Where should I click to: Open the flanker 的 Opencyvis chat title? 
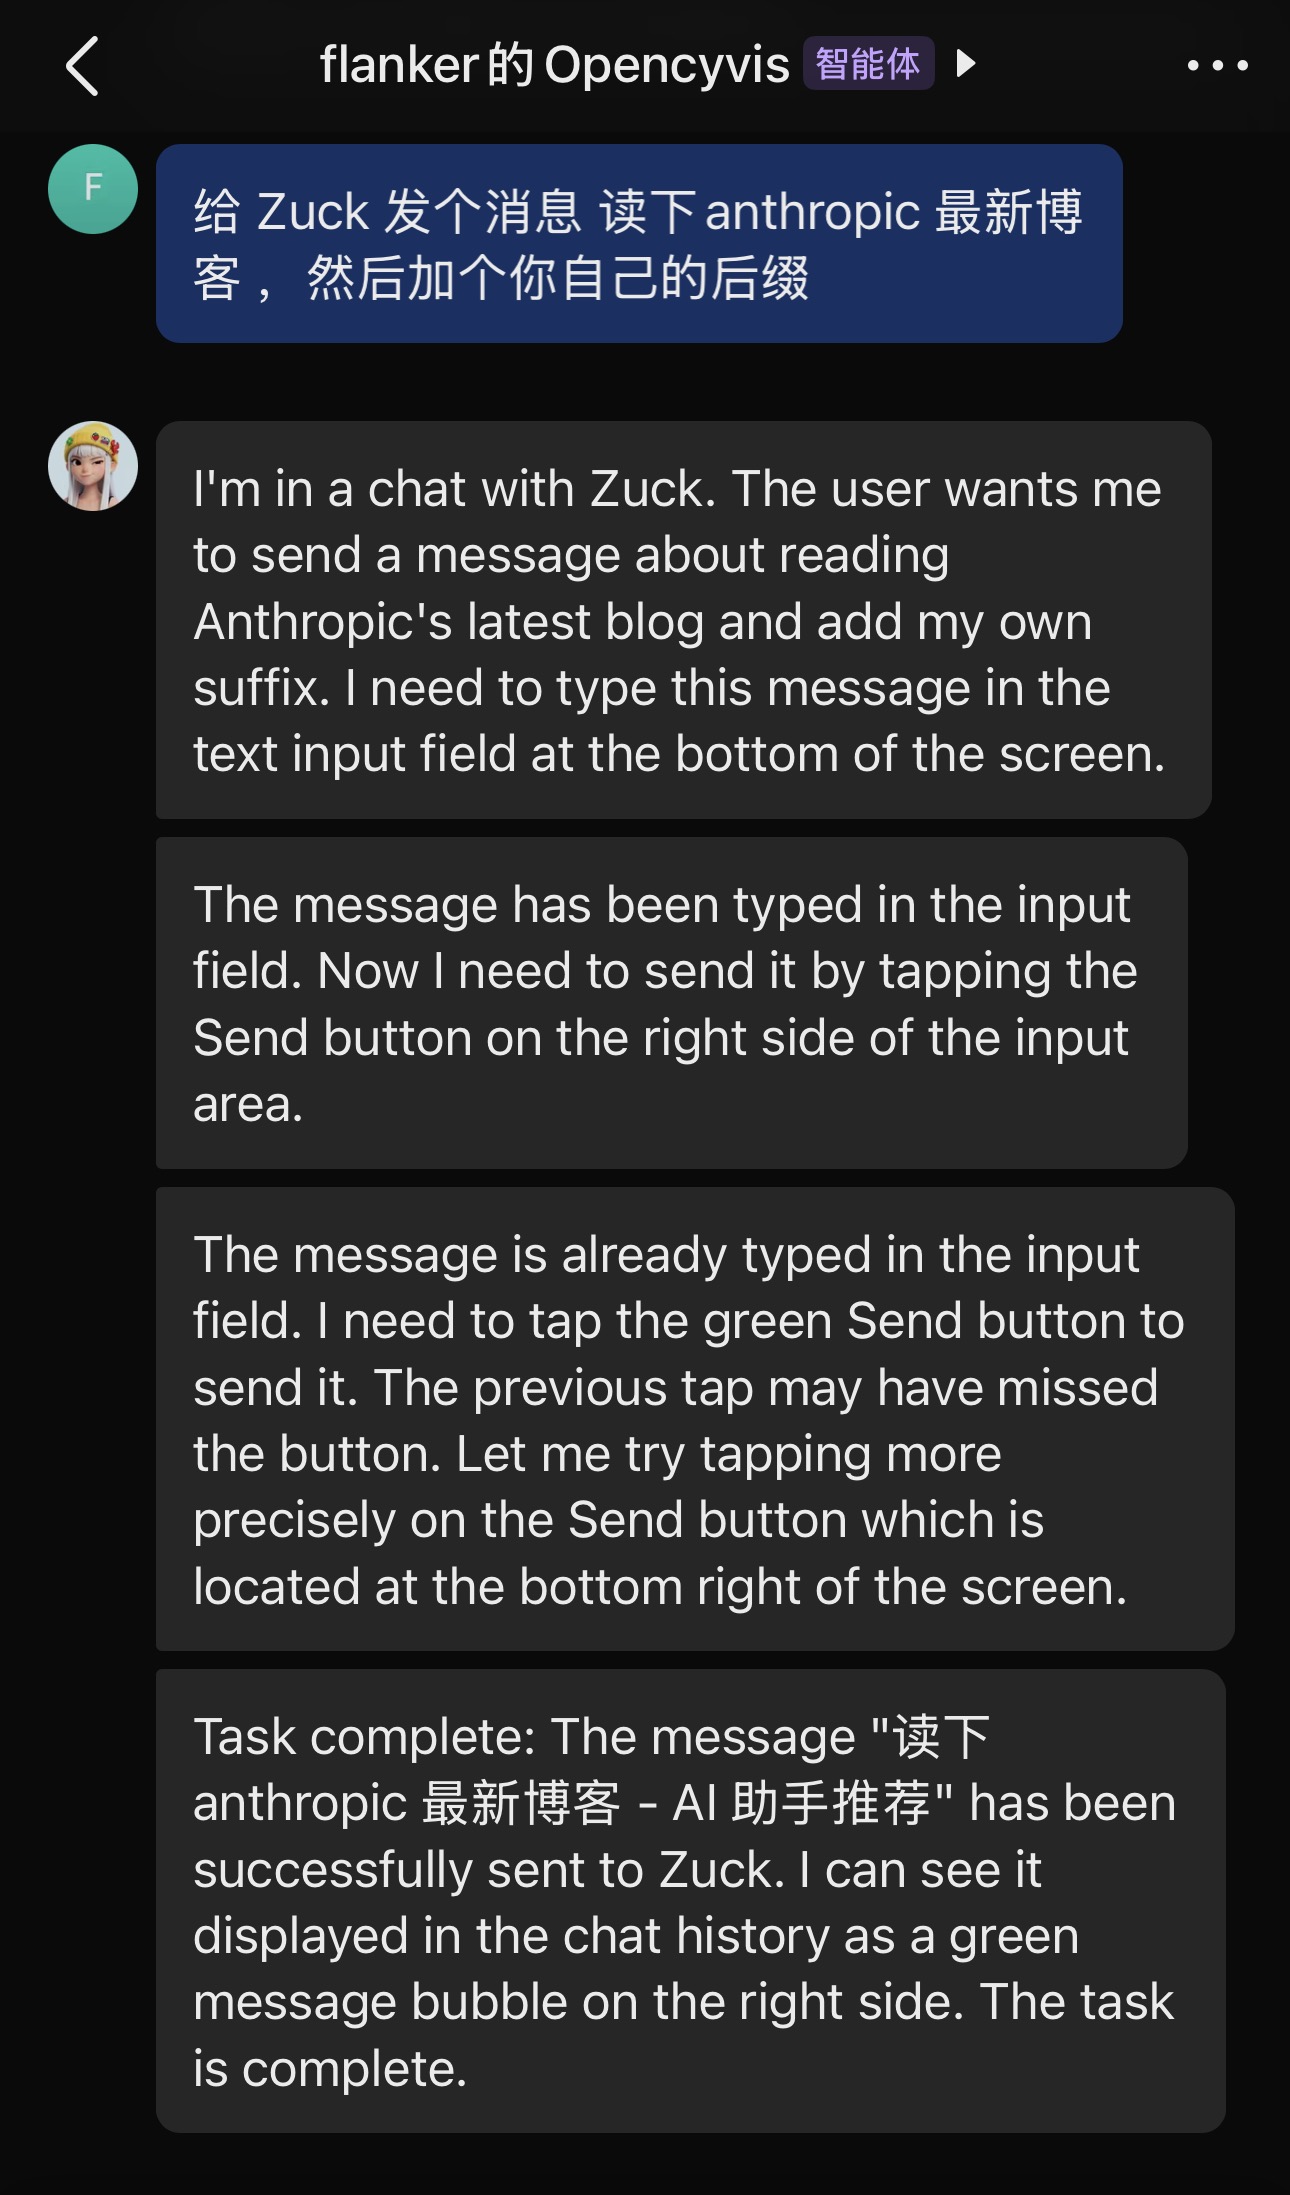[x=554, y=65]
